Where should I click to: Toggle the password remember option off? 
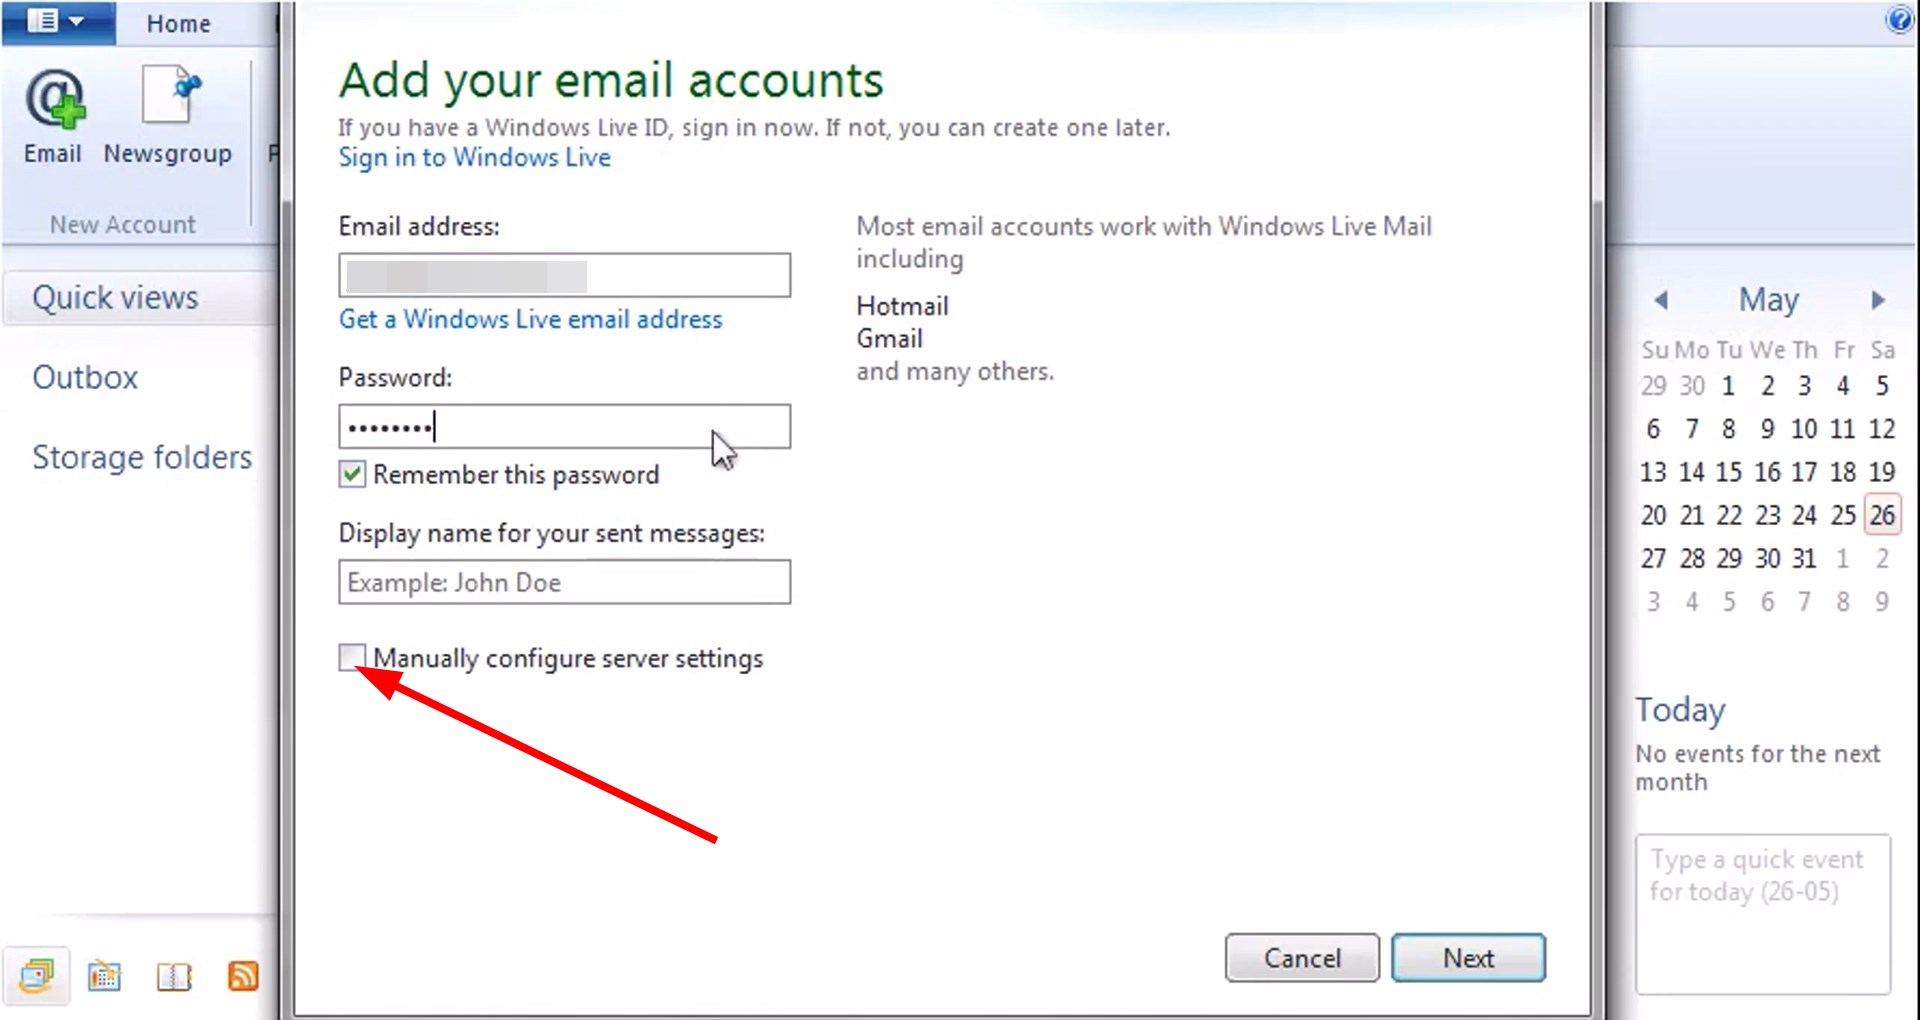[351, 474]
